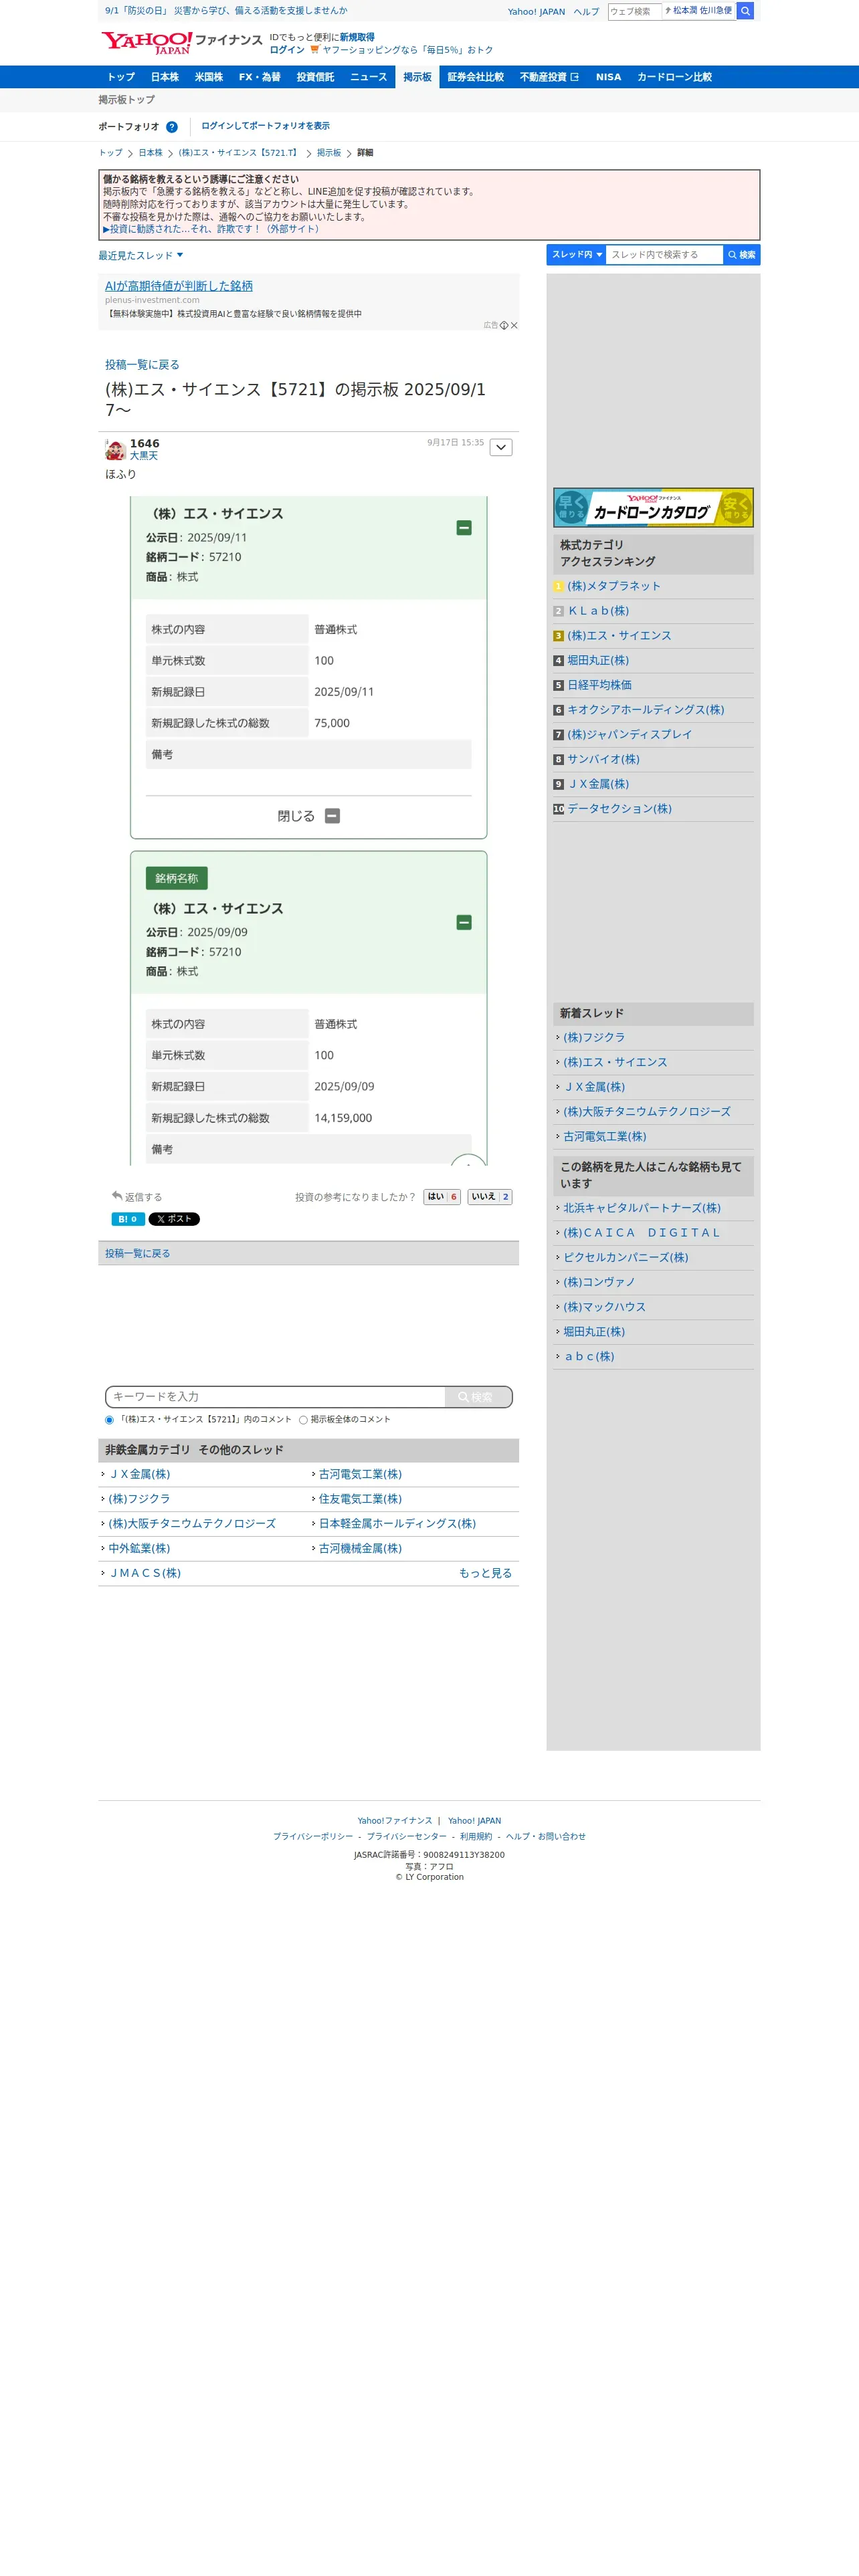Select the 掲示板全体のコメント radio button
The width and height of the screenshot is (859, 2576).
tap(303, 1420)
